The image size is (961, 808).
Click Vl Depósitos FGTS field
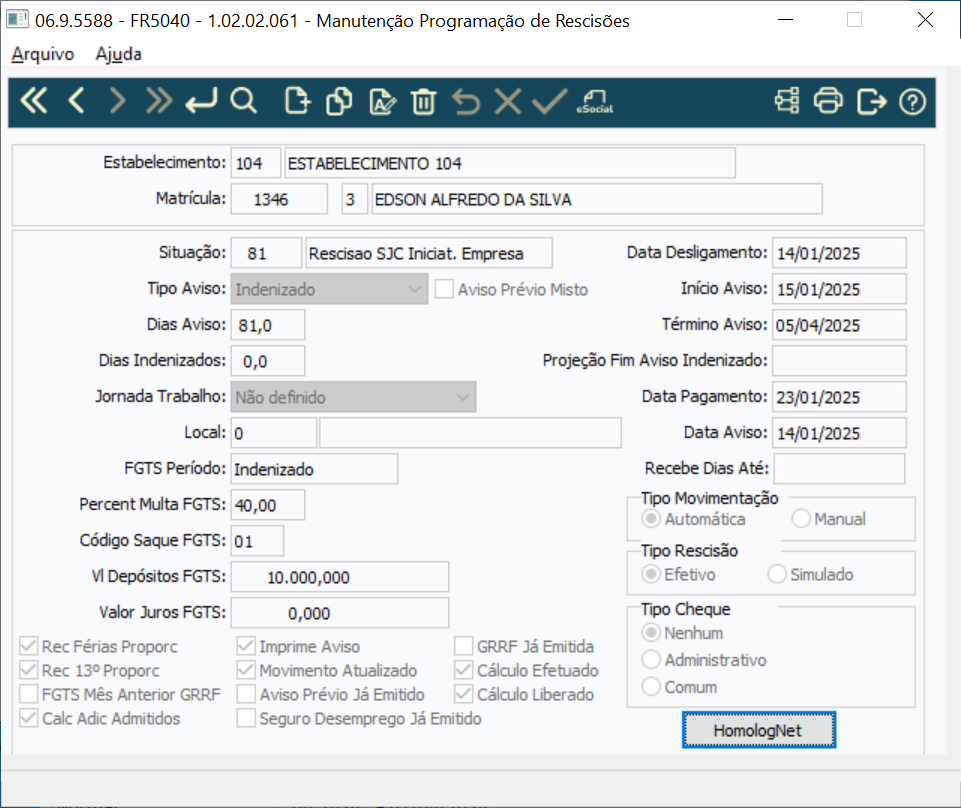point(340,577)
